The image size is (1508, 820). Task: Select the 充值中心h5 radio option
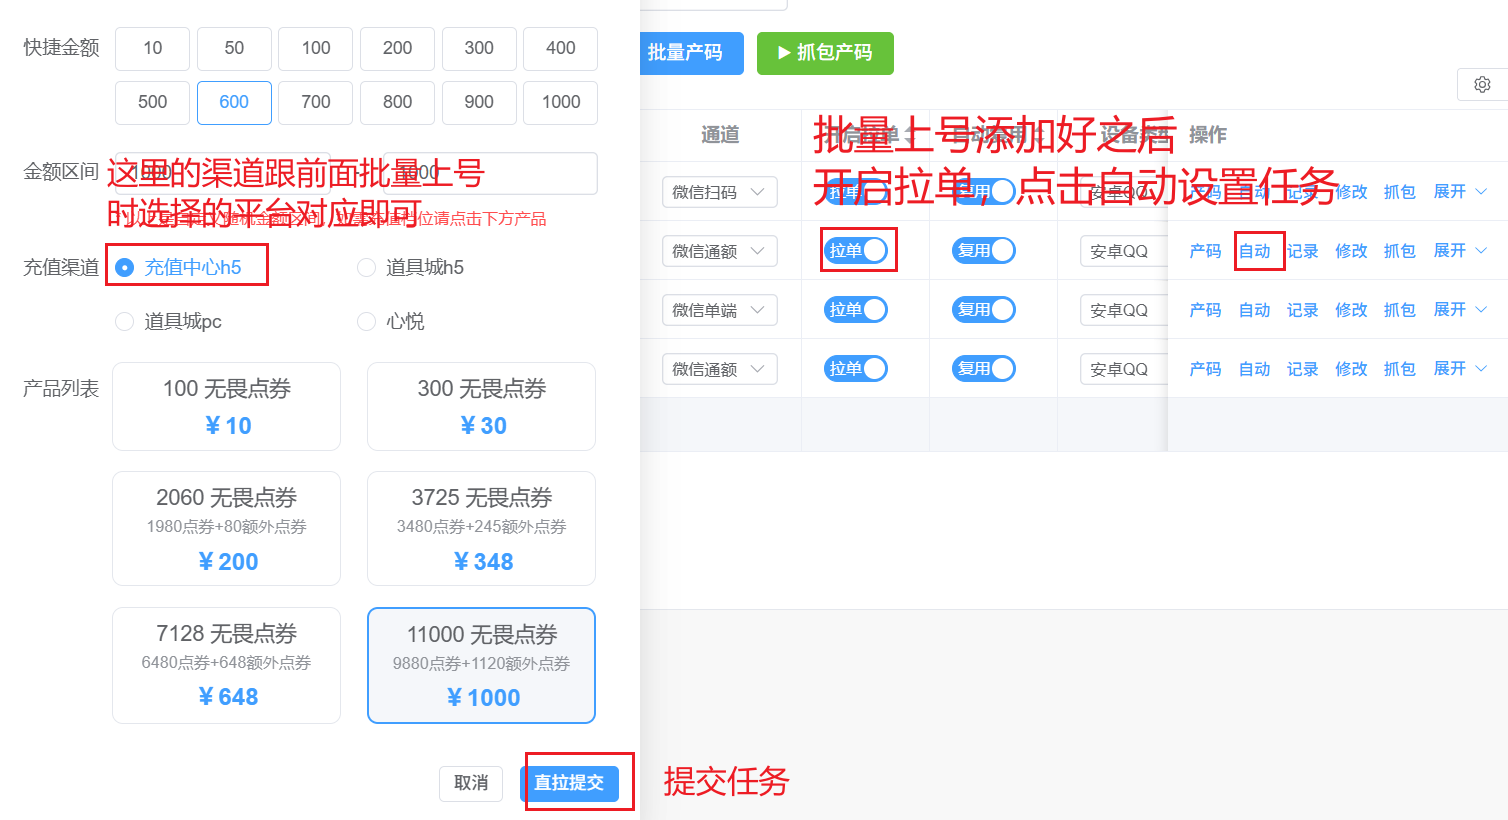coord(125,267)
